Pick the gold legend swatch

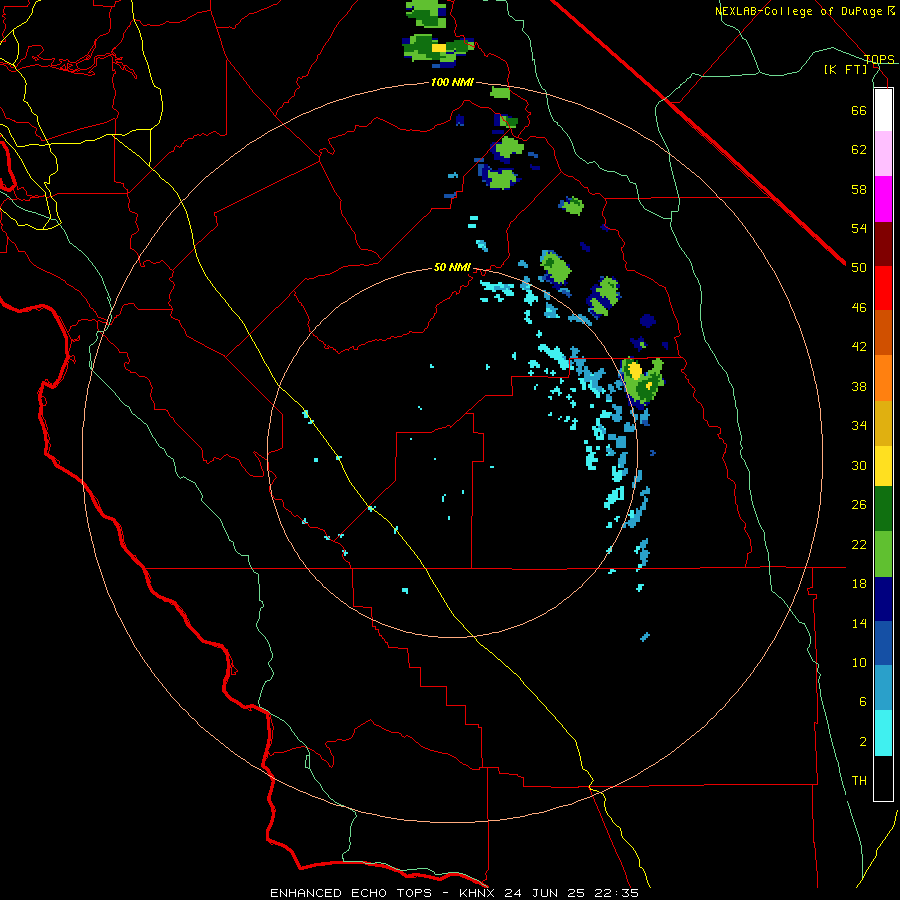pos(883,423)
